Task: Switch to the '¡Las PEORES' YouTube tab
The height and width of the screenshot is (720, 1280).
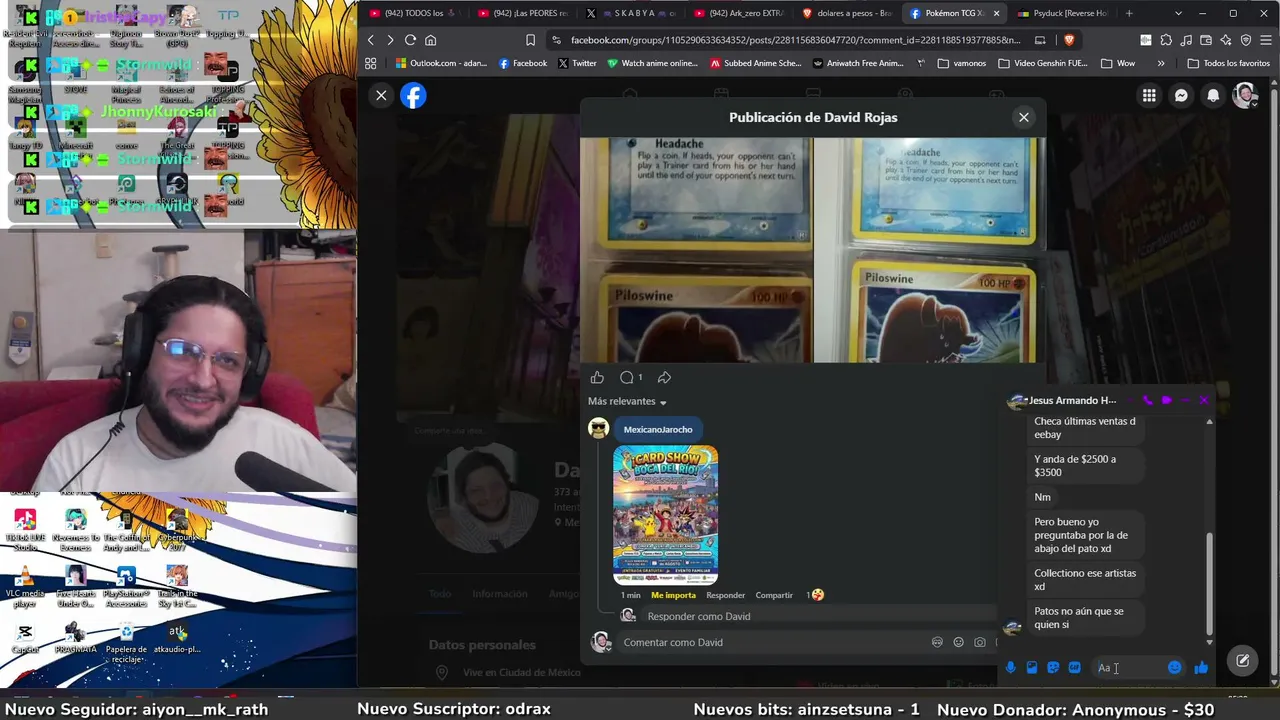Action: 521,13
